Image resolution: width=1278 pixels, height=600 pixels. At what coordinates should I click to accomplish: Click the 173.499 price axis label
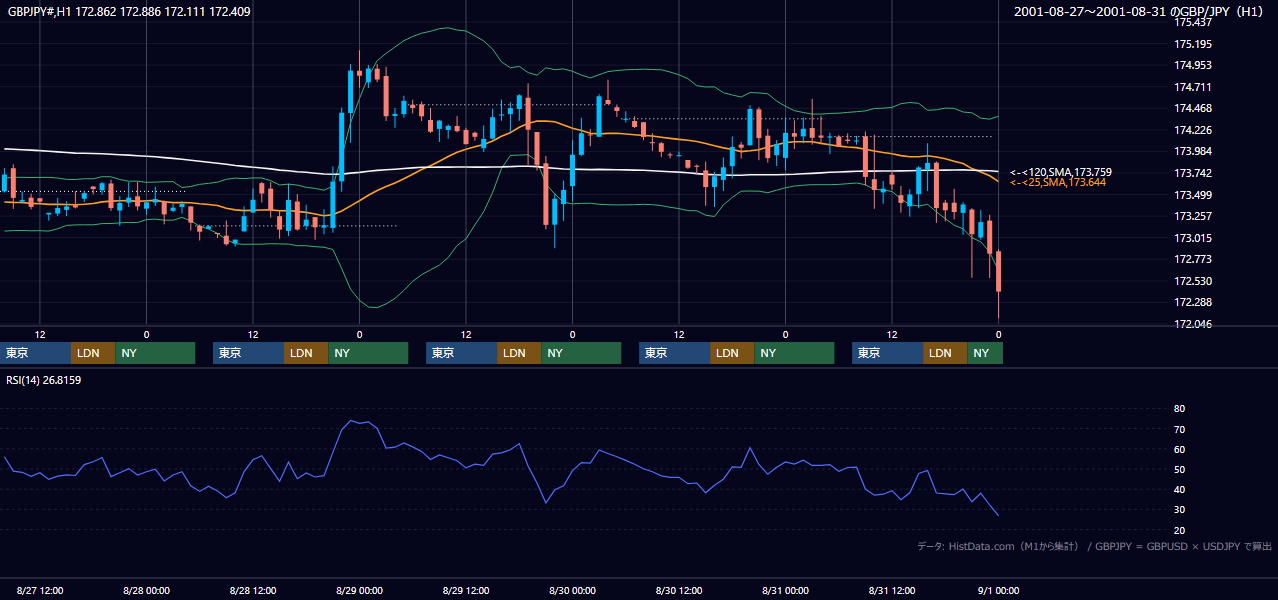(x=1193, y=195)
